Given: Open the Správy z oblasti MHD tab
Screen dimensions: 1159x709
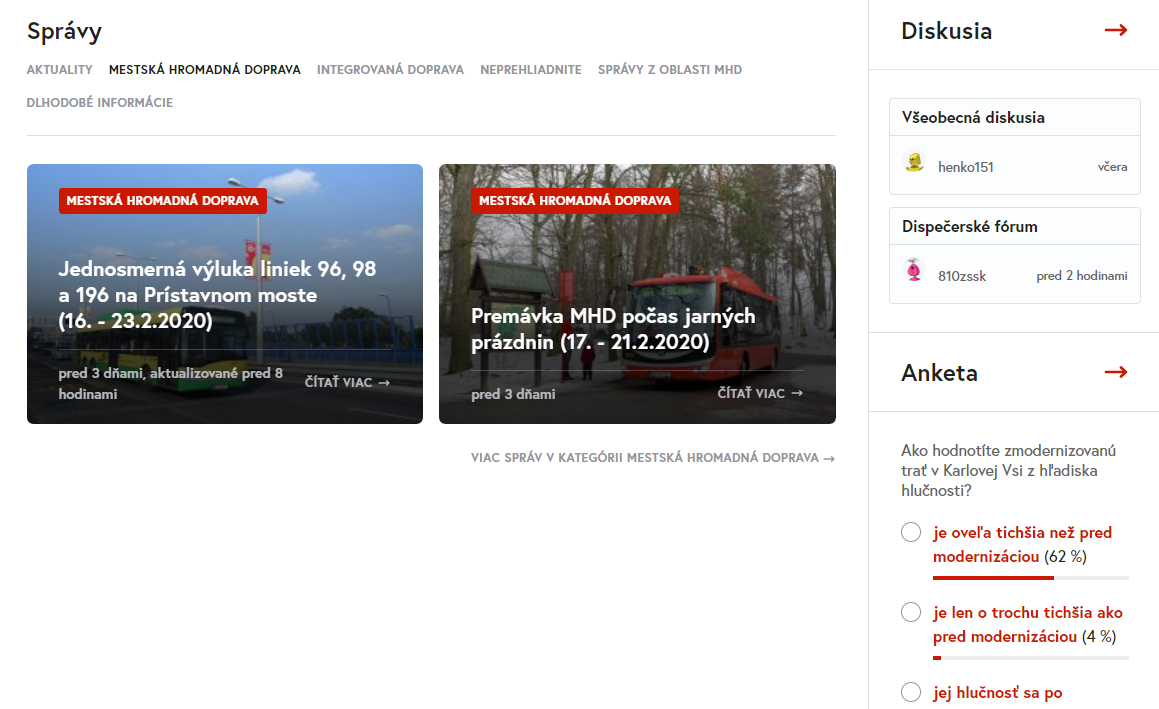Looking at the screenshot, I should point(669,70).
